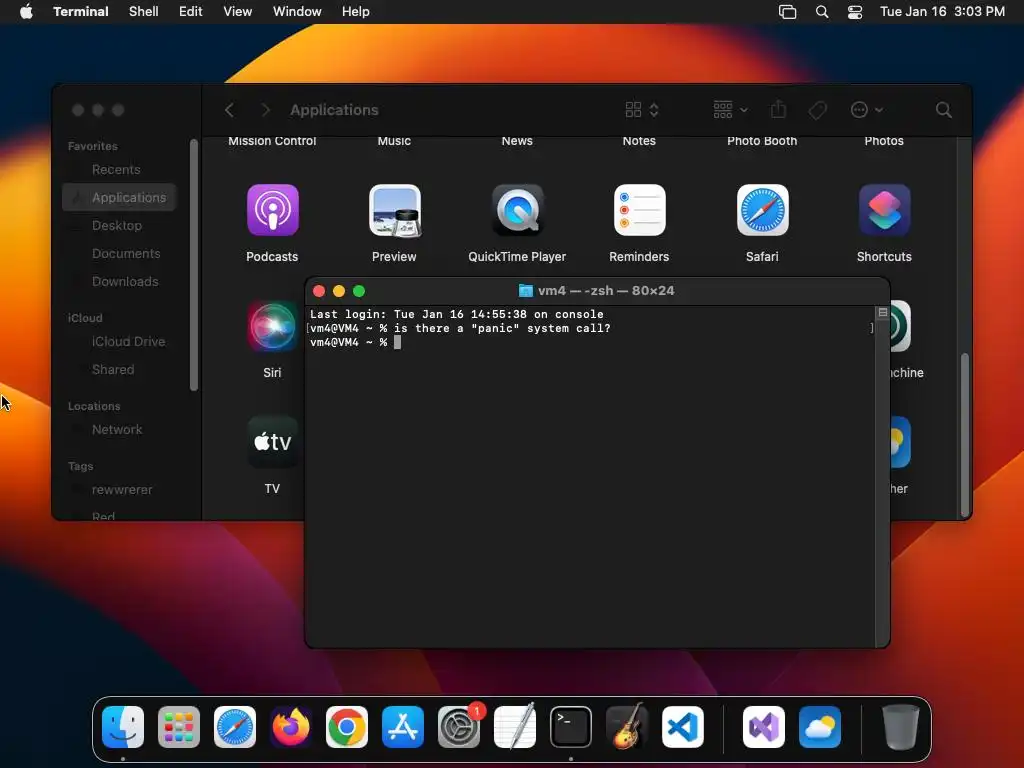Open Visual Studio from the Dock
Viewport: 1024px width, 768px height.
764,726
